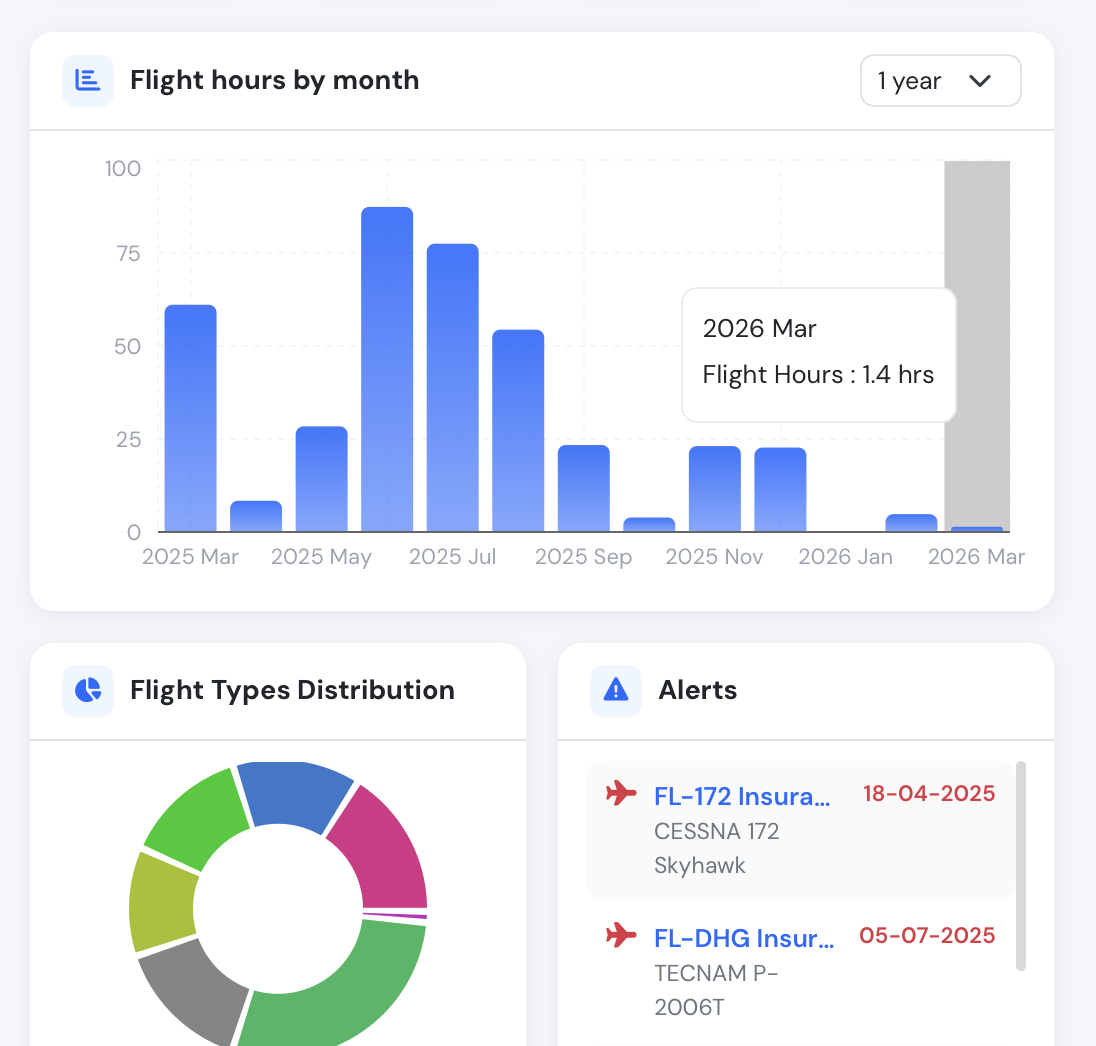The width and height of the screenshot is (1096, 1046).
Task: Click the 2025 May flight hours bar
Action: pyautogui.click(x=322, y=479)
